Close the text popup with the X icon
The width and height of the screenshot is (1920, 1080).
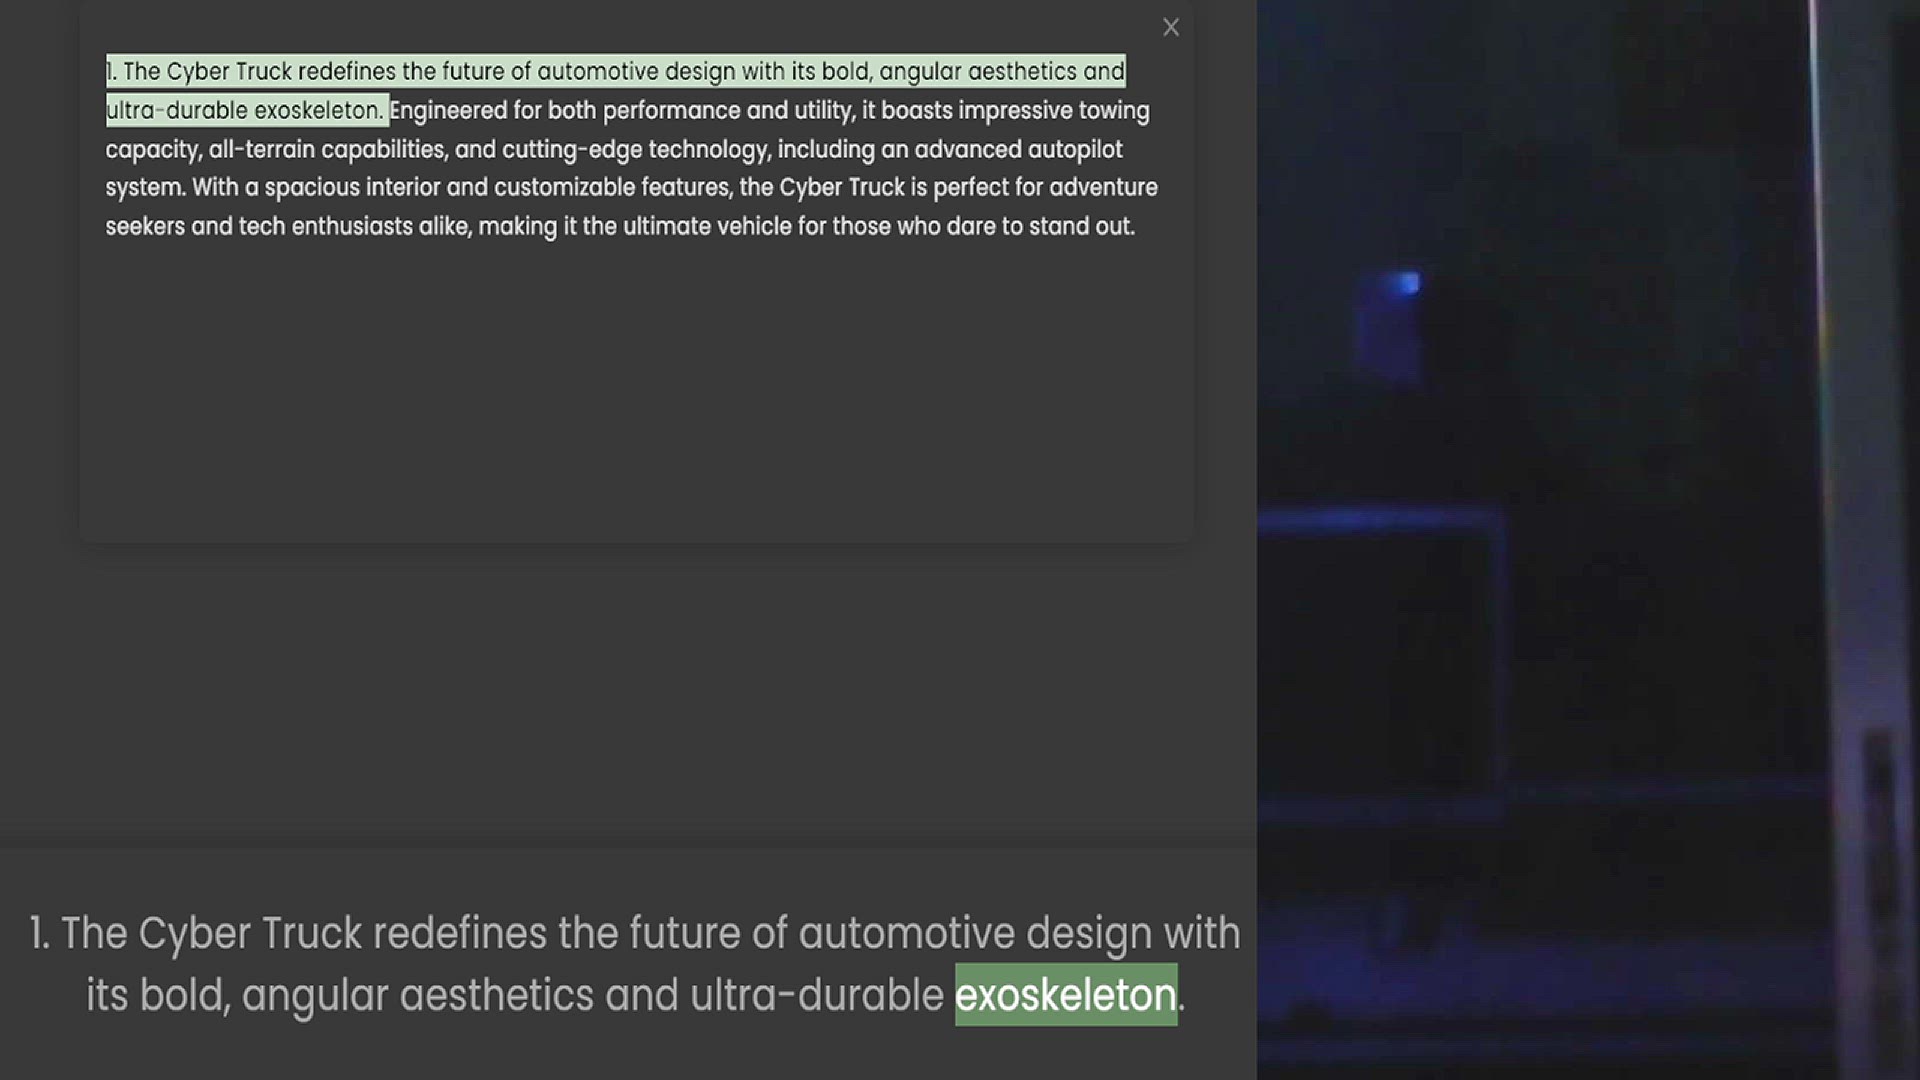[x=1171, y=28]
